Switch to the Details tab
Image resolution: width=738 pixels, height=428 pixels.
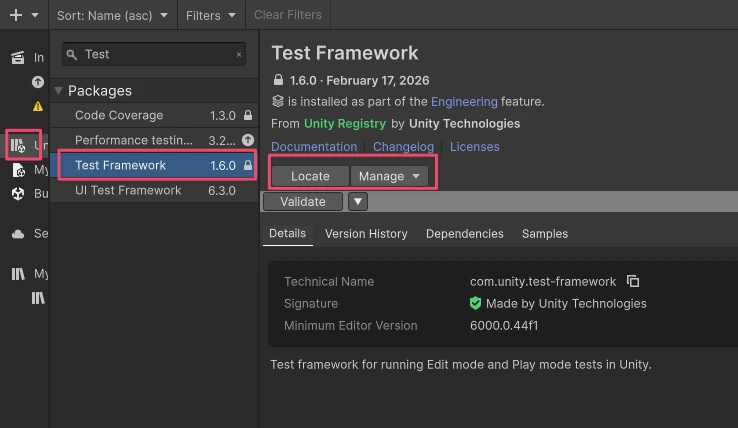(287, 234)
